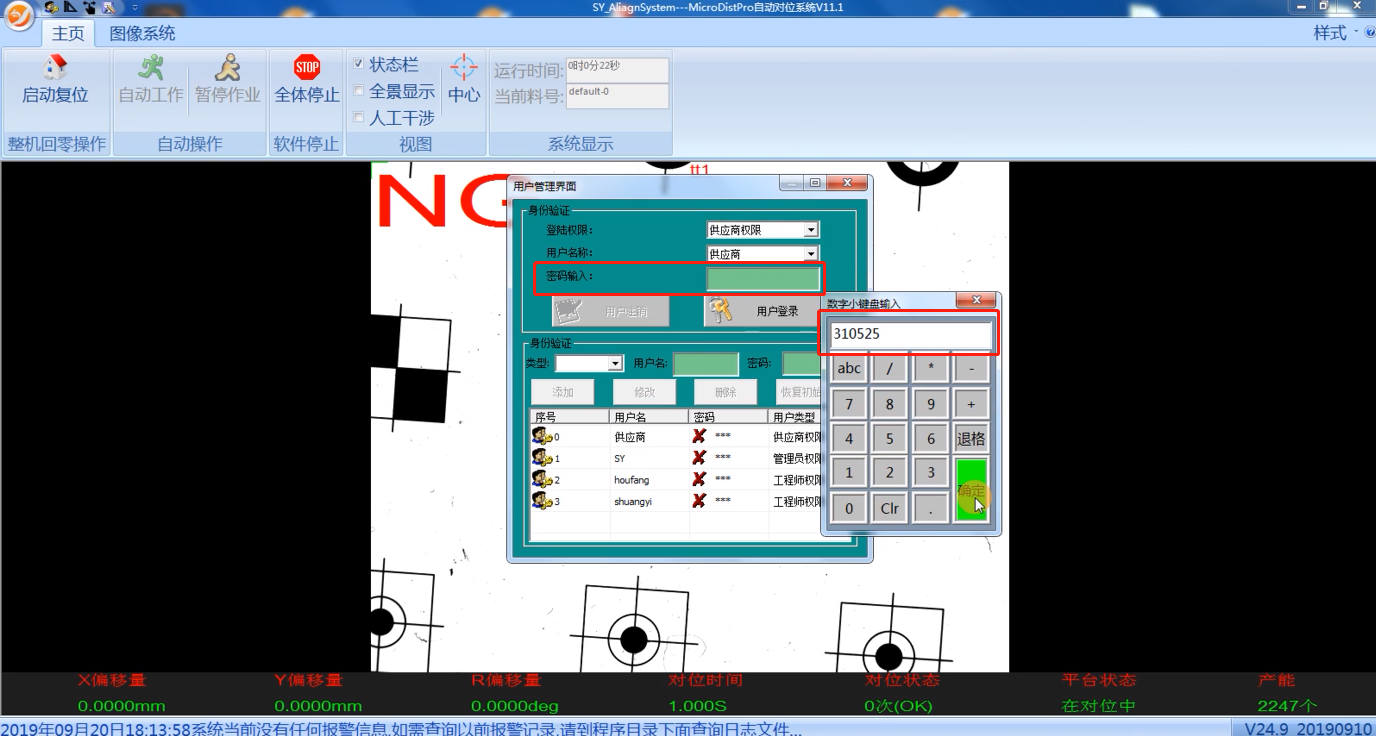Open the 用户名称 dropdown
1376x736 pixels.
click(811, 254)
